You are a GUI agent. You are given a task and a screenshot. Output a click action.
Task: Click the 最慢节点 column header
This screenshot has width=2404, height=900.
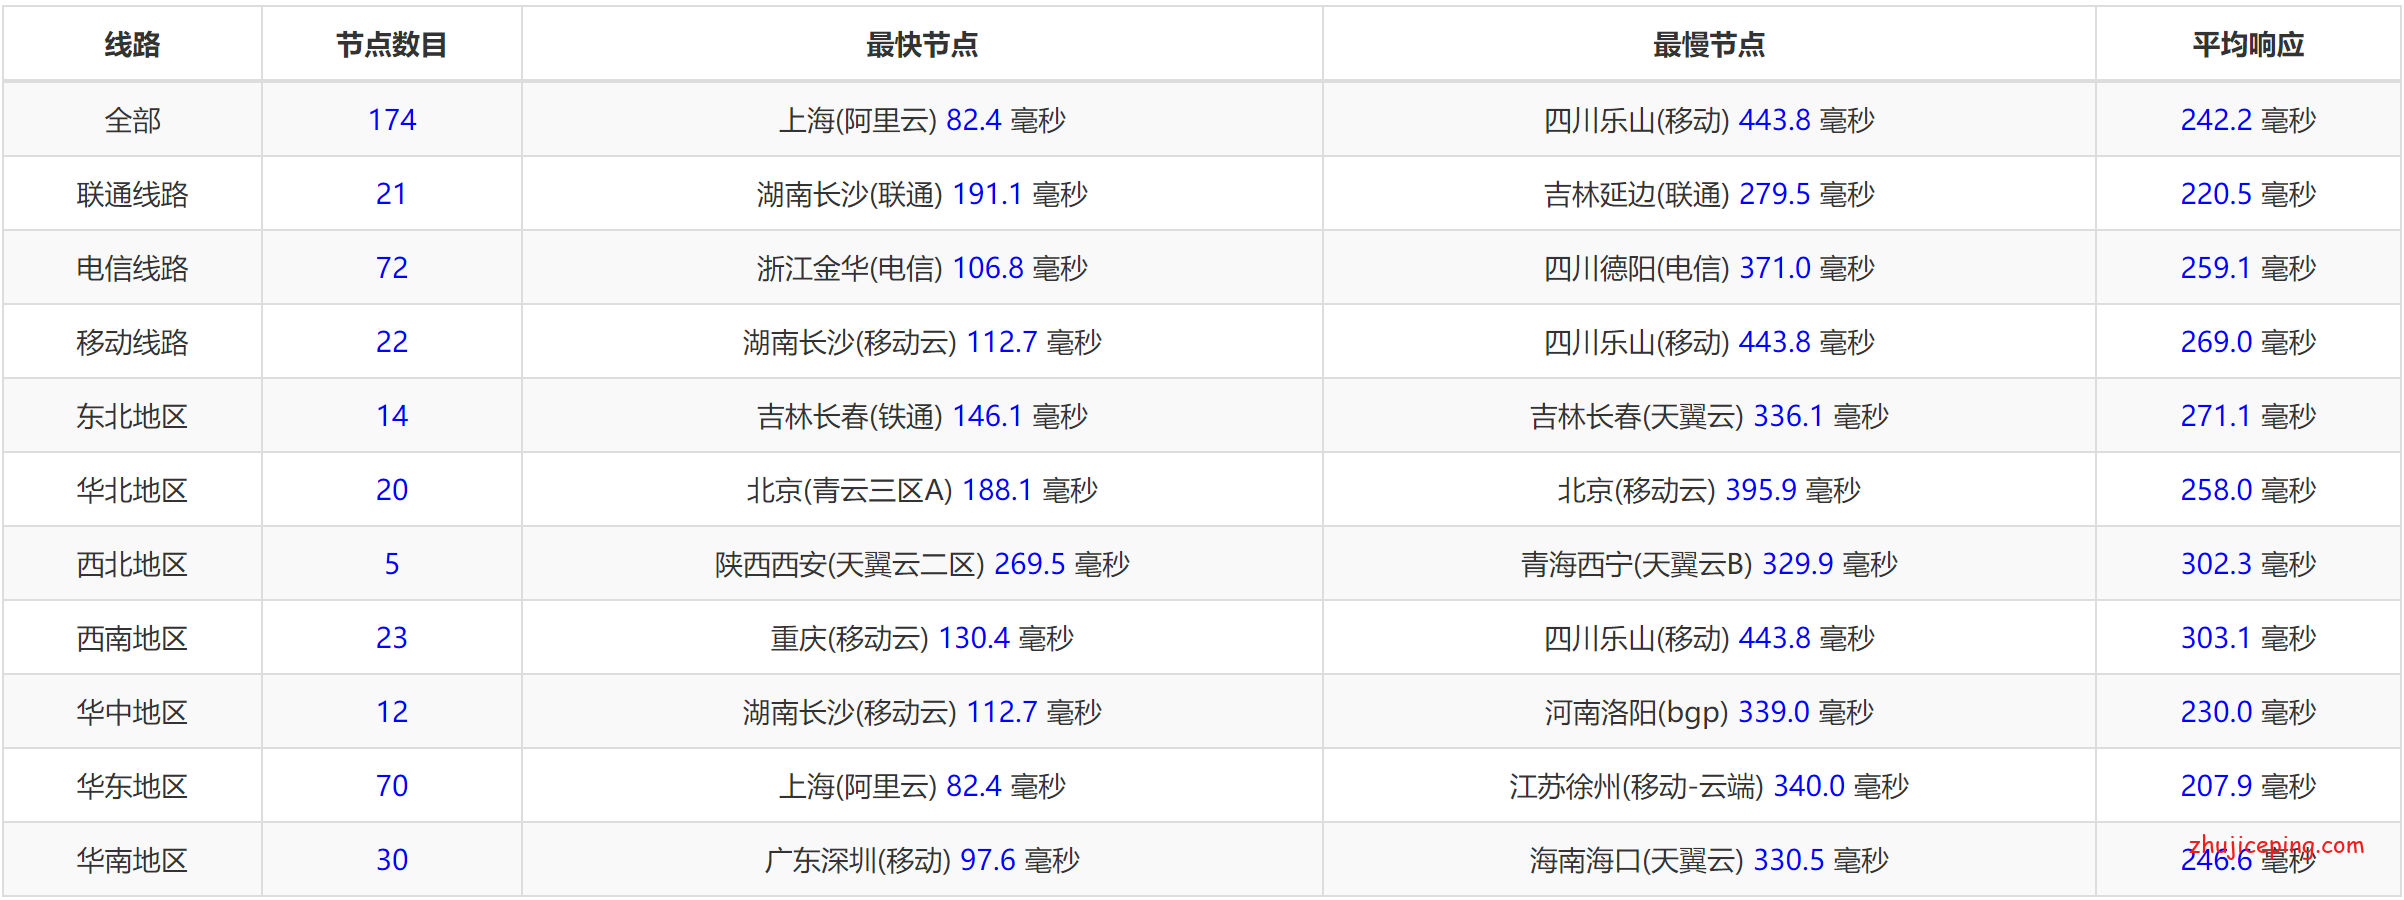click(1709, 45)
